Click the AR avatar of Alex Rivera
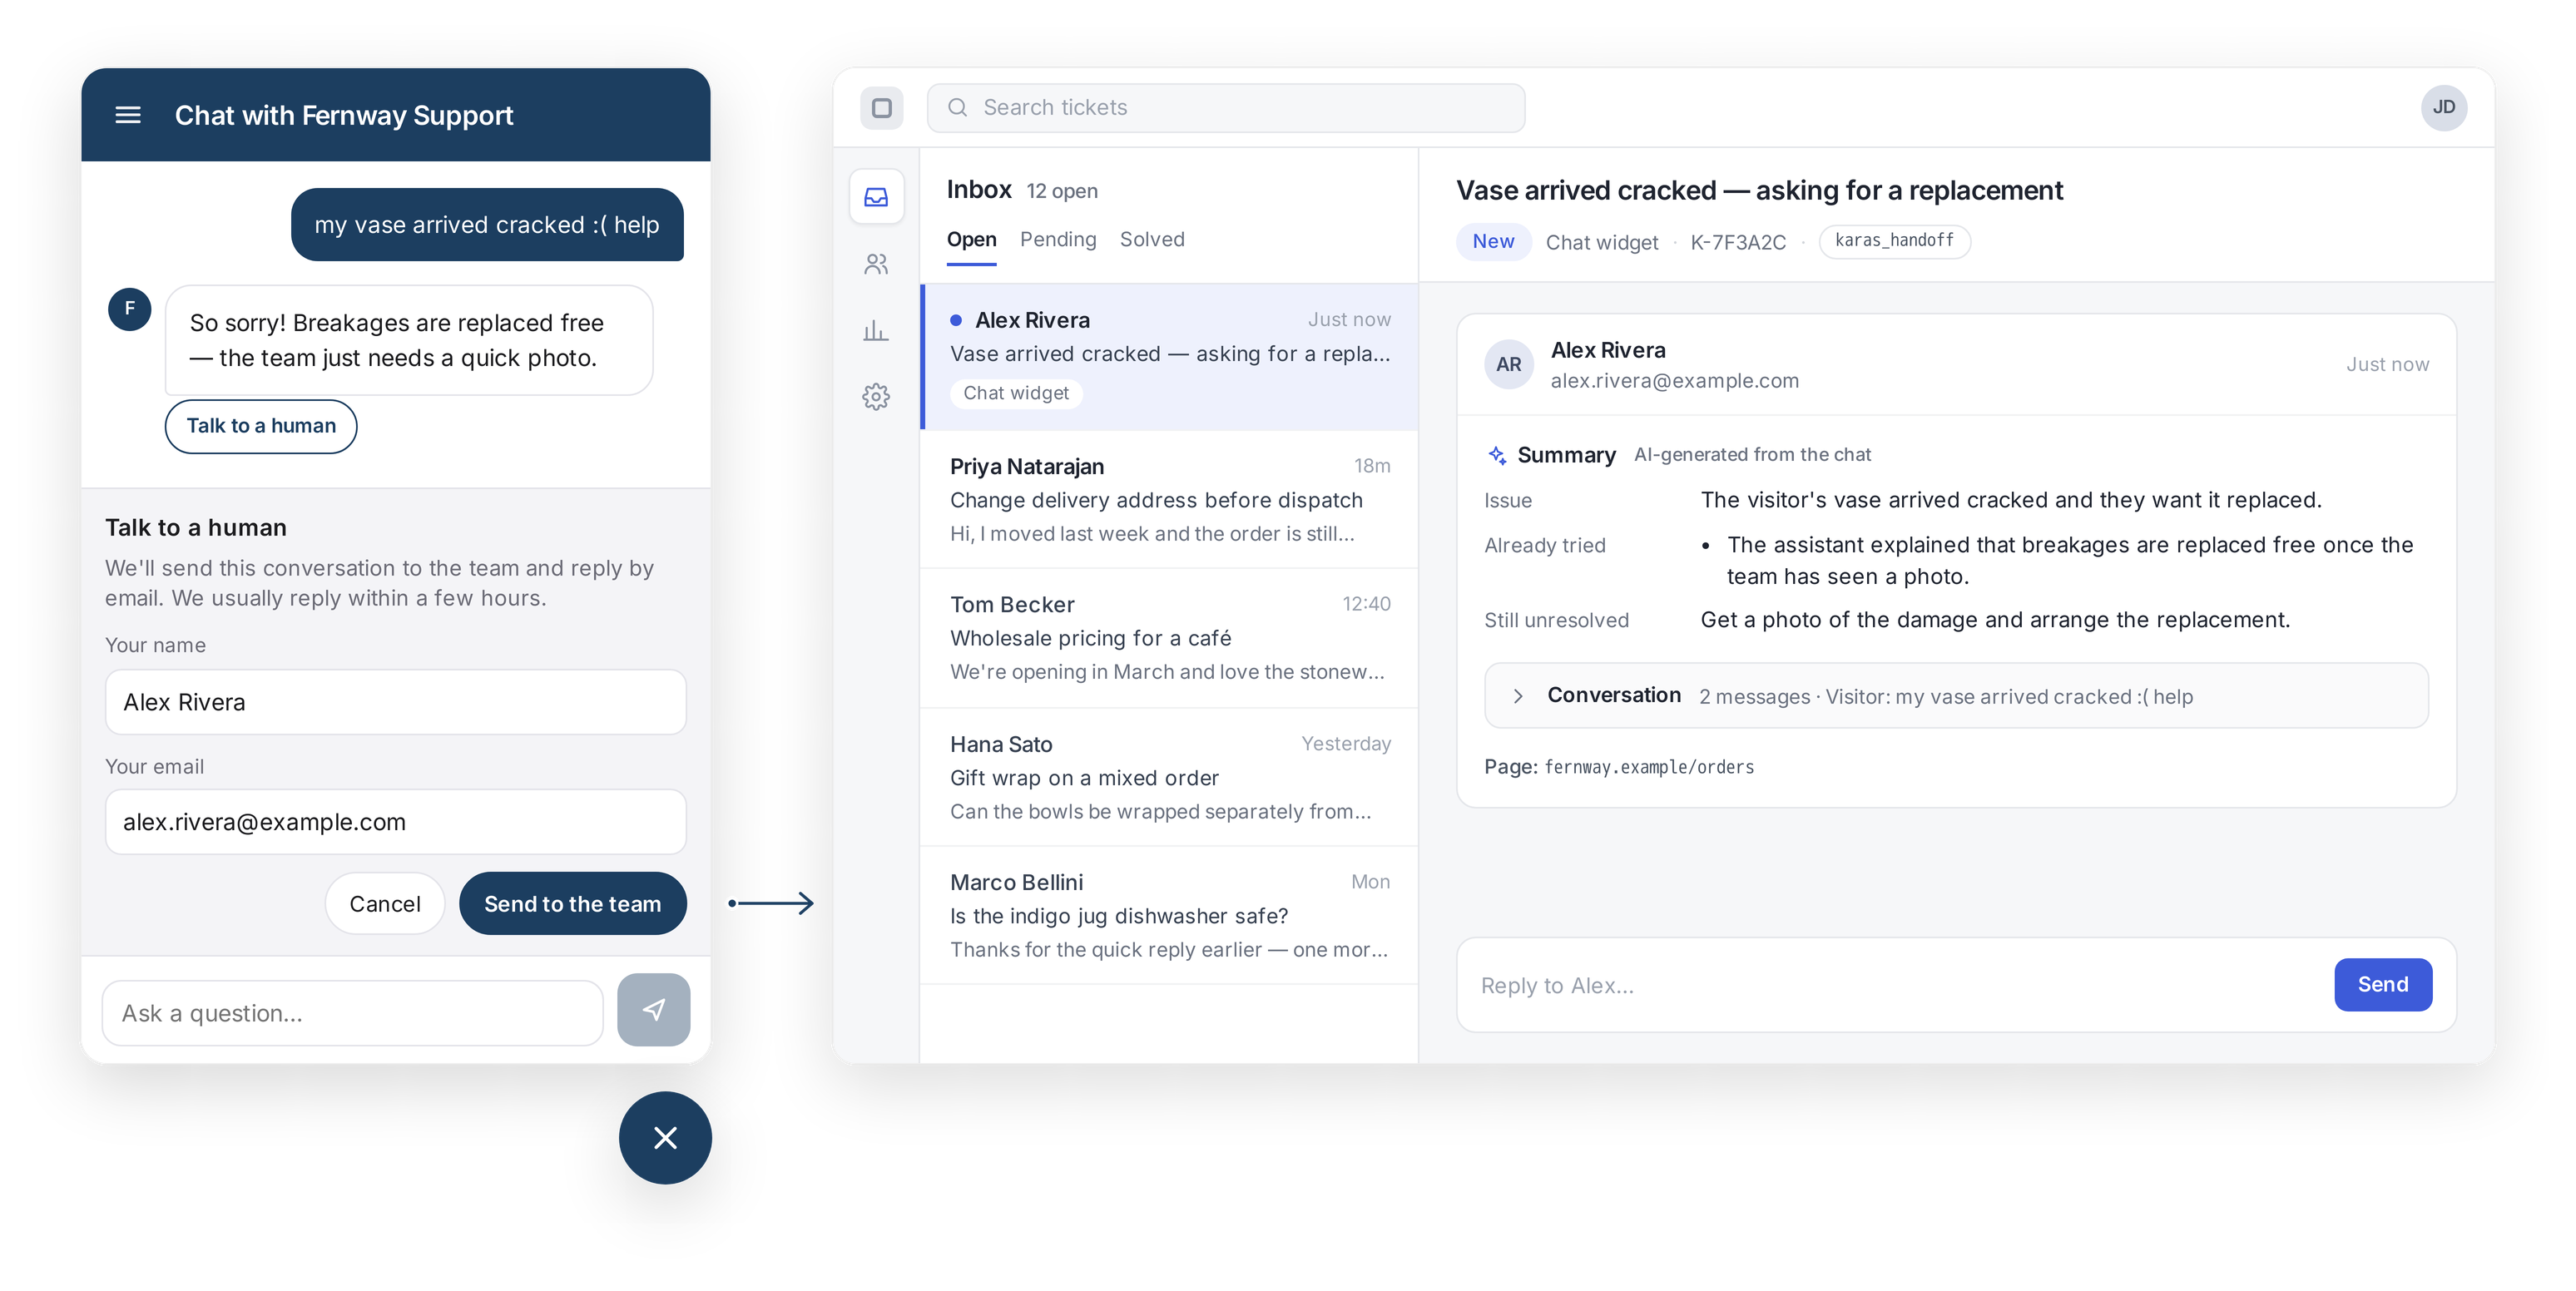 (x=1509, y=365)
